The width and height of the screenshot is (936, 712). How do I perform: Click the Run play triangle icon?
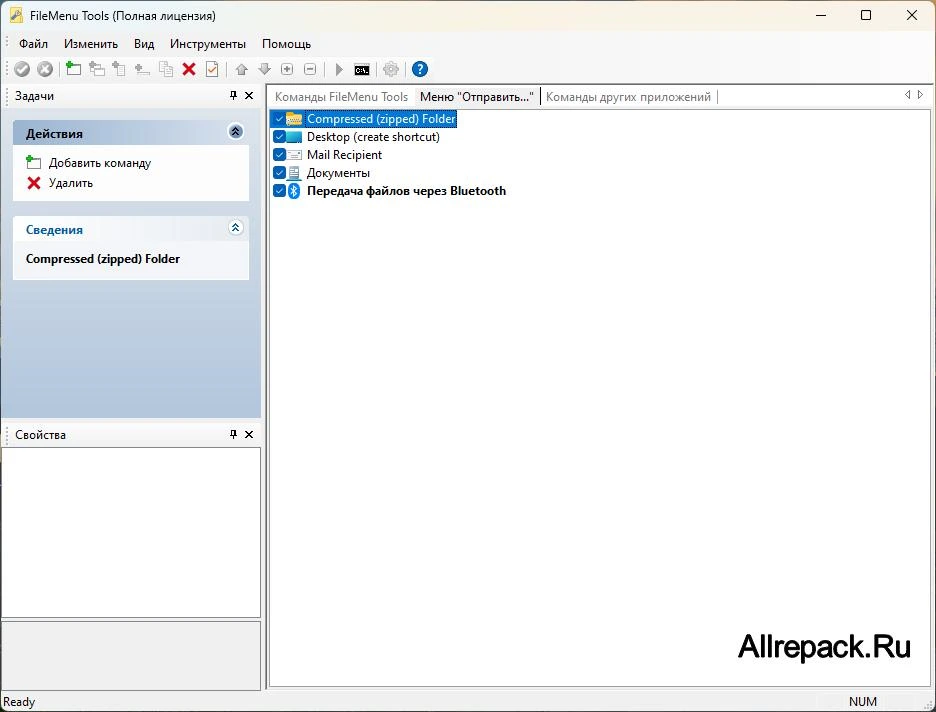[339, 69]
